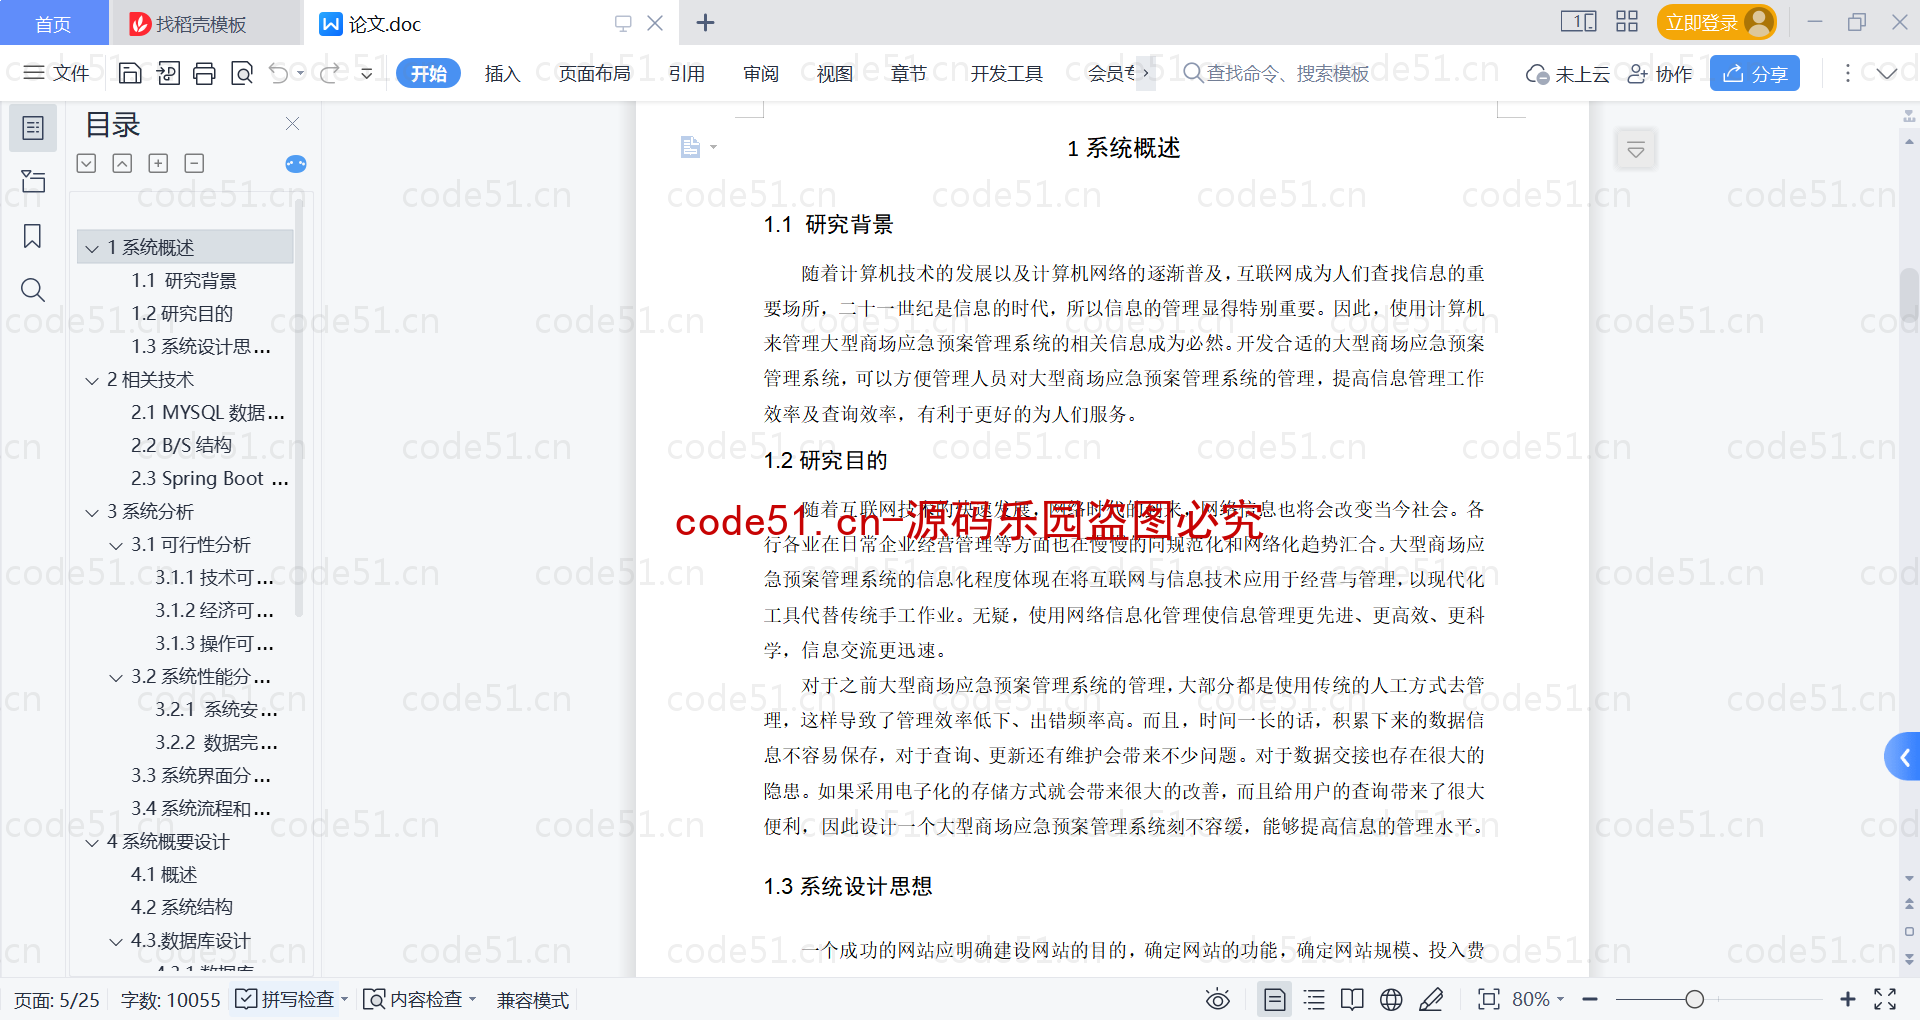Collapse the 3.1 可行性分析 outline node

pos(116,546)
